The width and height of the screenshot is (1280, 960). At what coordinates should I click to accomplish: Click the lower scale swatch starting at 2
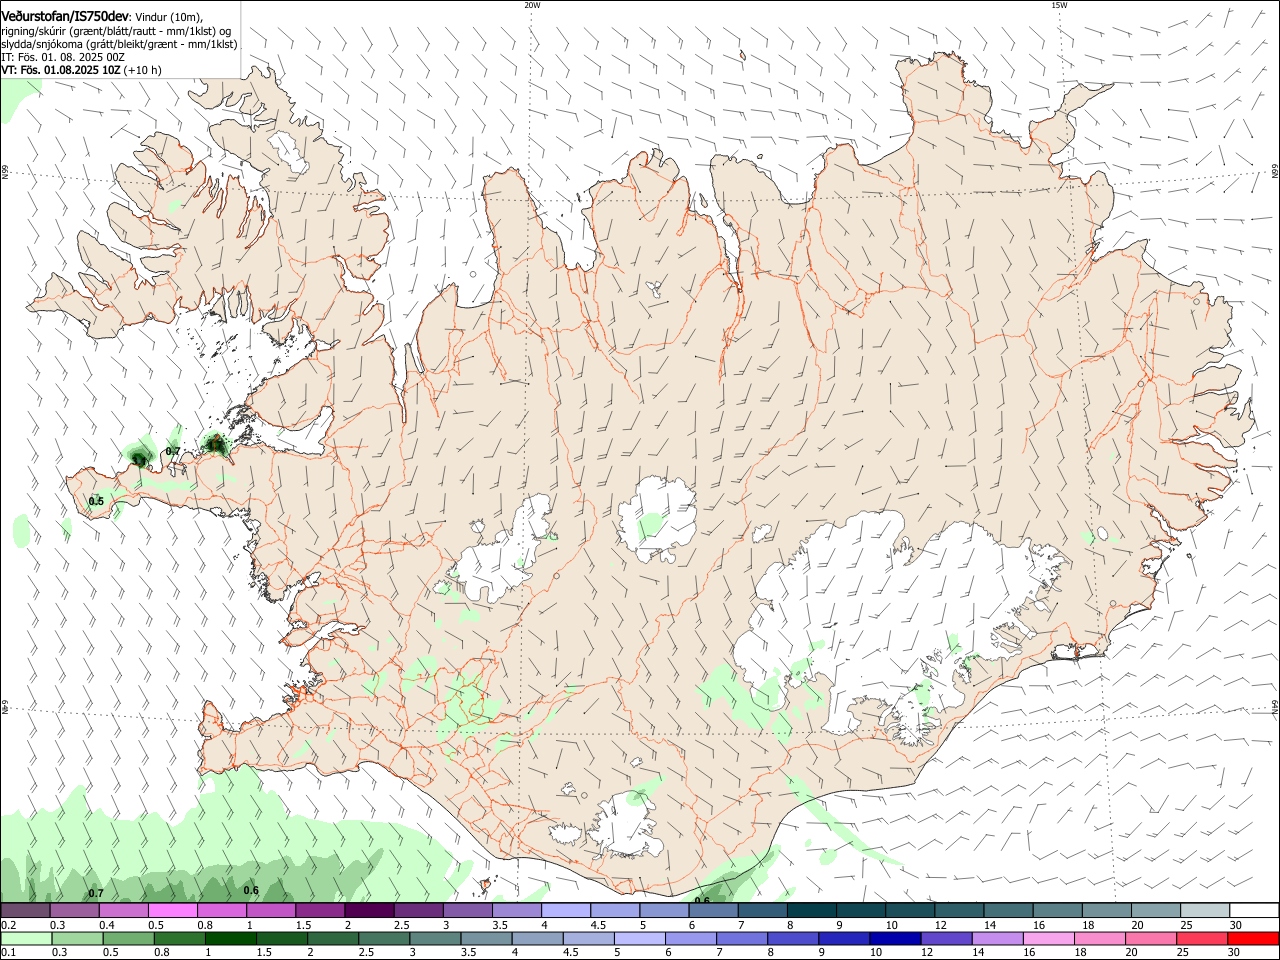pos(332,939)
